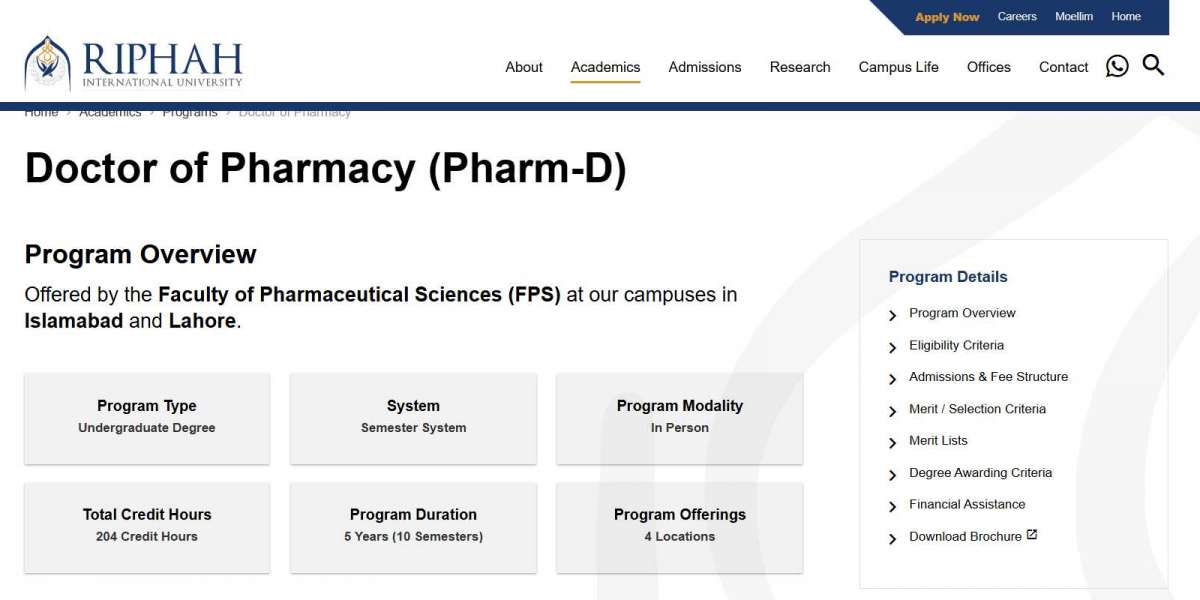Open the WhatsApp chat icon

pyautogui.click(x=1117, y=66)
